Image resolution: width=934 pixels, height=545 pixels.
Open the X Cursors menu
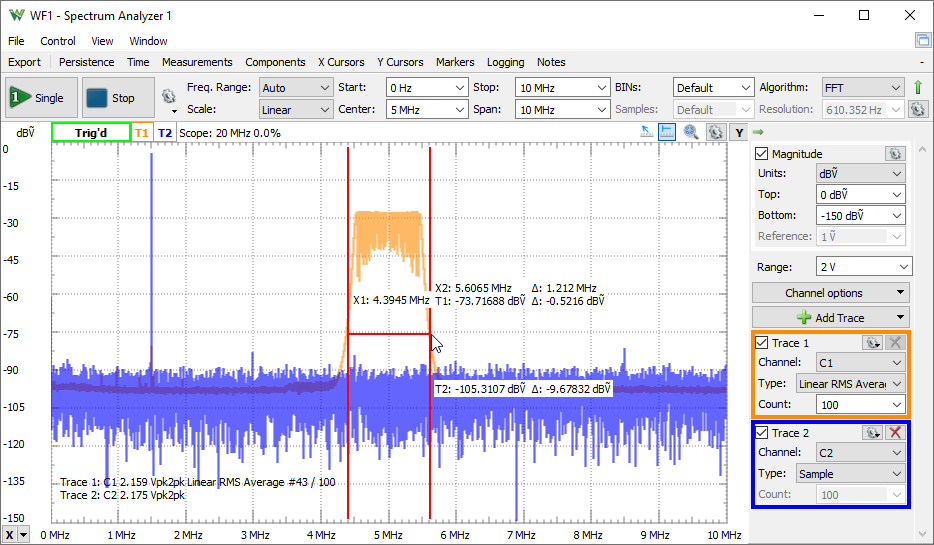[x=341, y=62]
